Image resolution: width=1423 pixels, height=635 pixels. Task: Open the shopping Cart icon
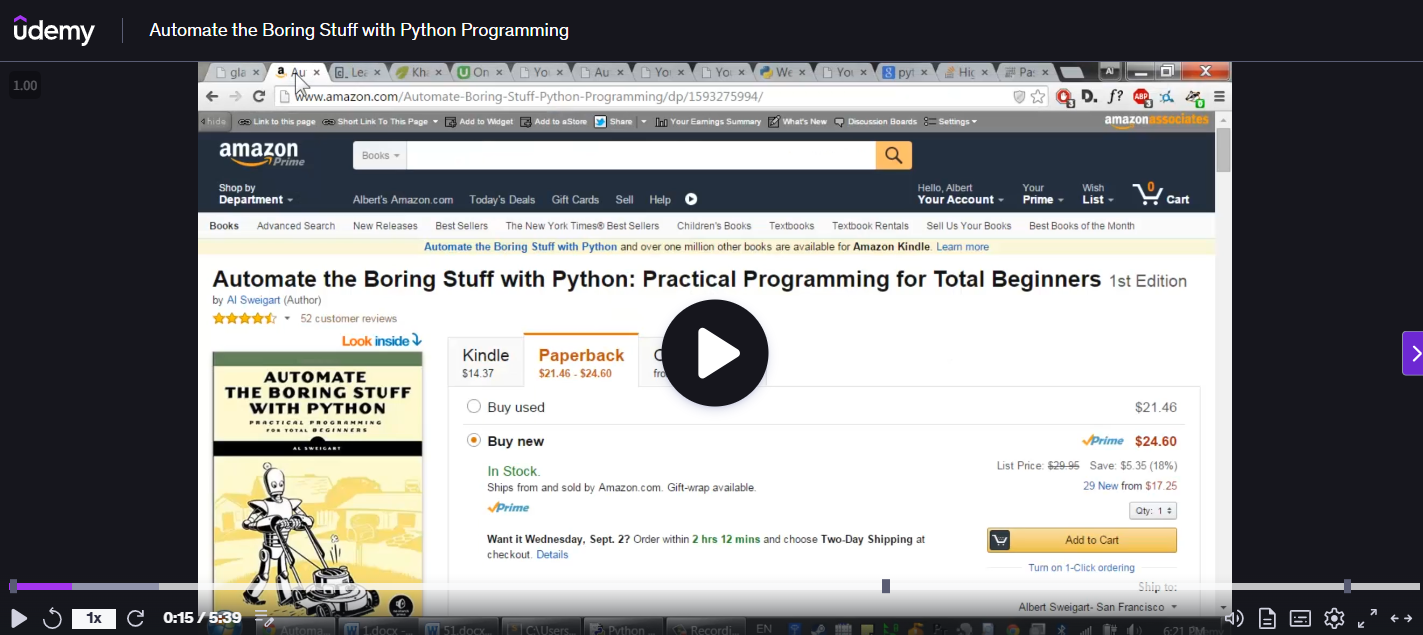1160,194
